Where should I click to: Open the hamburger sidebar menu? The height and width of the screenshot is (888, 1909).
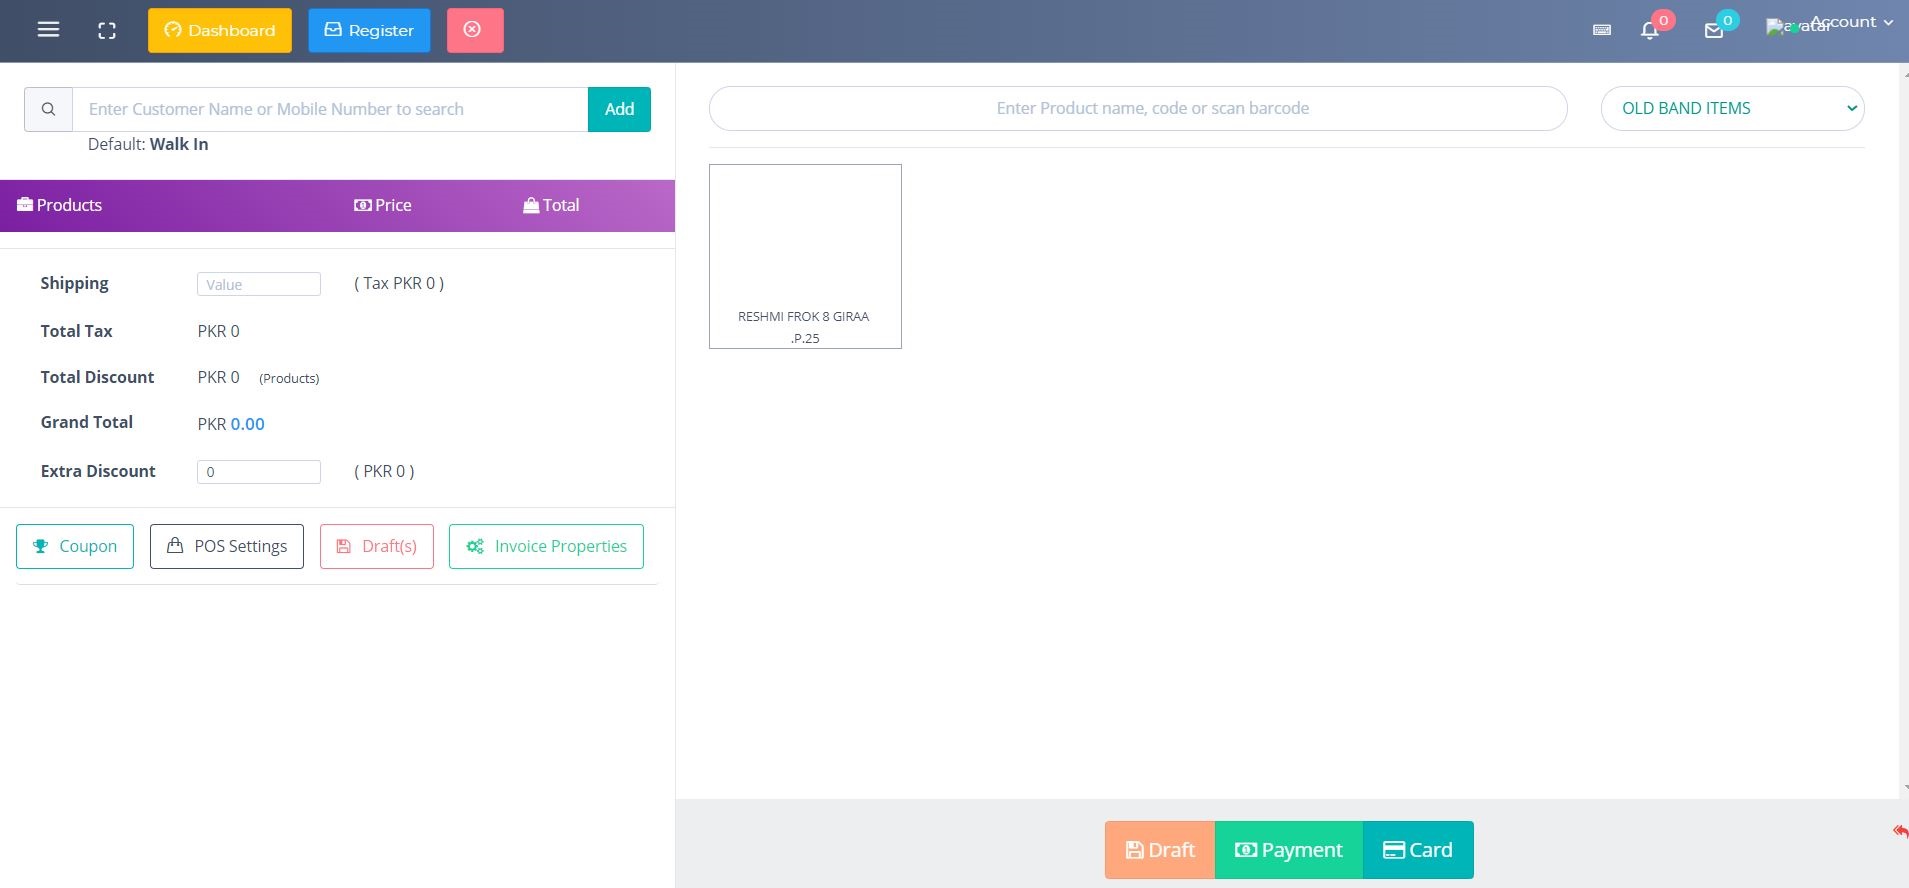coord(48,30)
